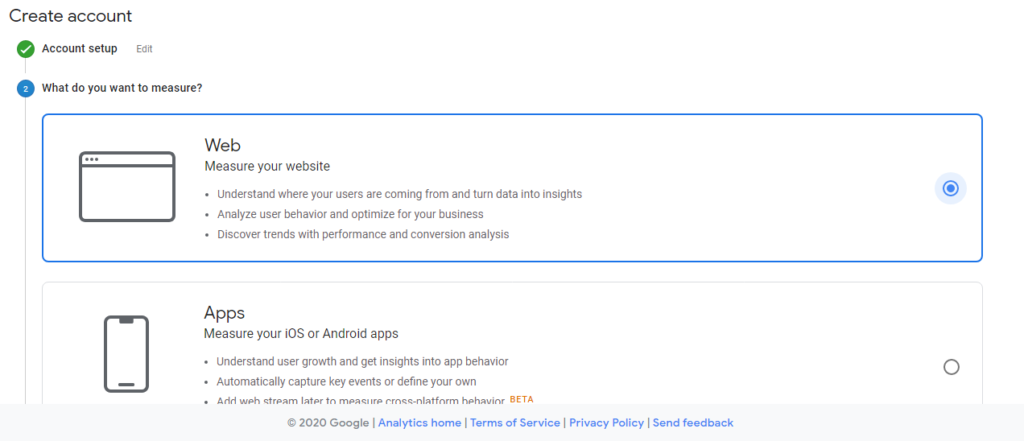
Task: Click the Create account page title
Action: pos(71,16)
